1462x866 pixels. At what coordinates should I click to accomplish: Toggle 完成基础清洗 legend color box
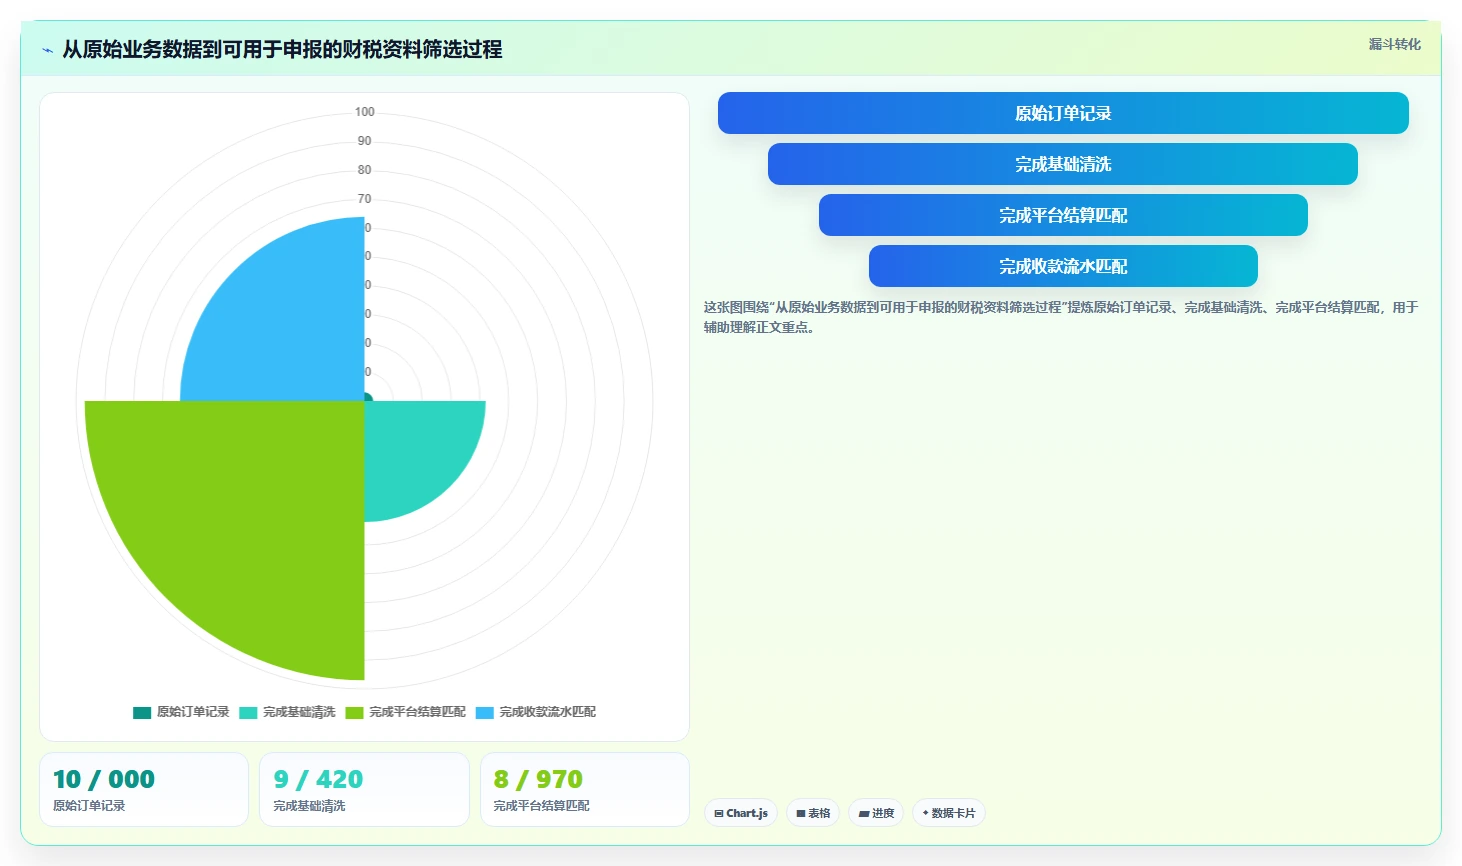[248, 713]
